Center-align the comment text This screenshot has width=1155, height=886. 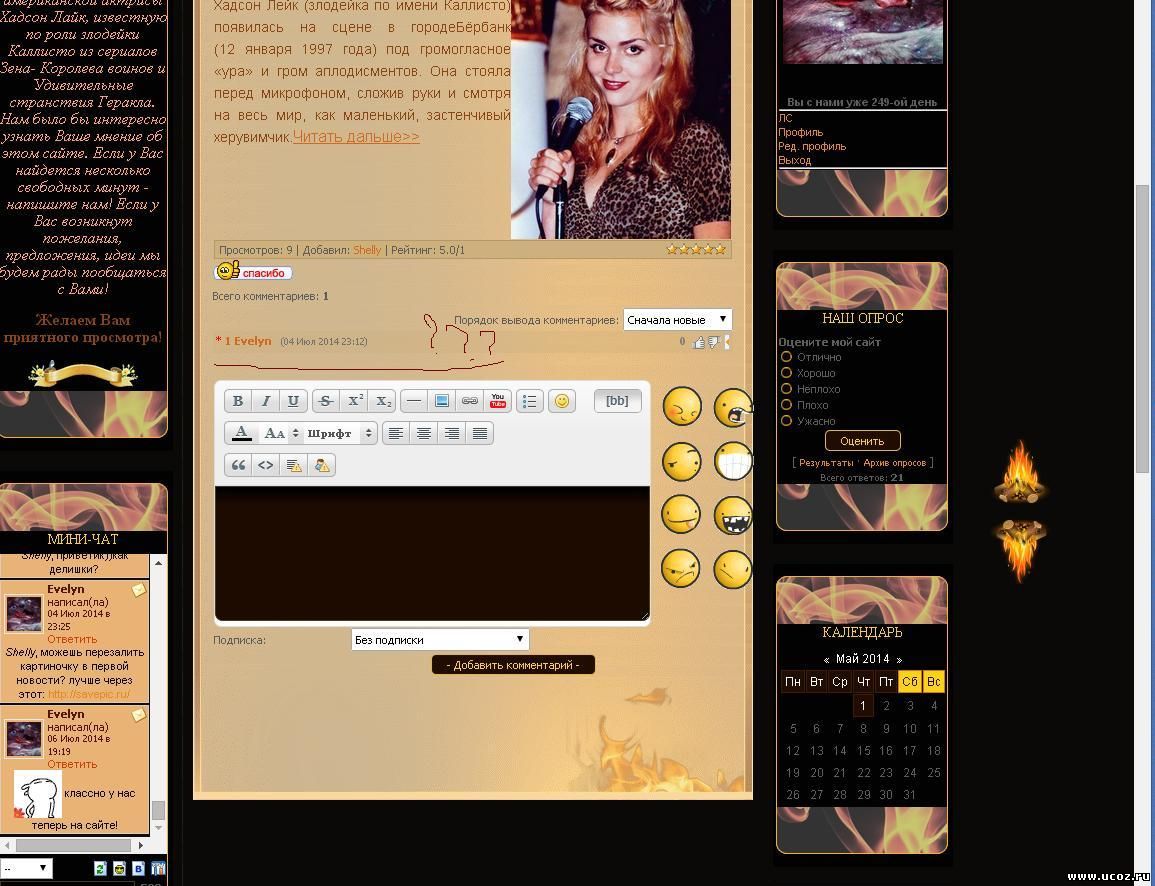424,433
